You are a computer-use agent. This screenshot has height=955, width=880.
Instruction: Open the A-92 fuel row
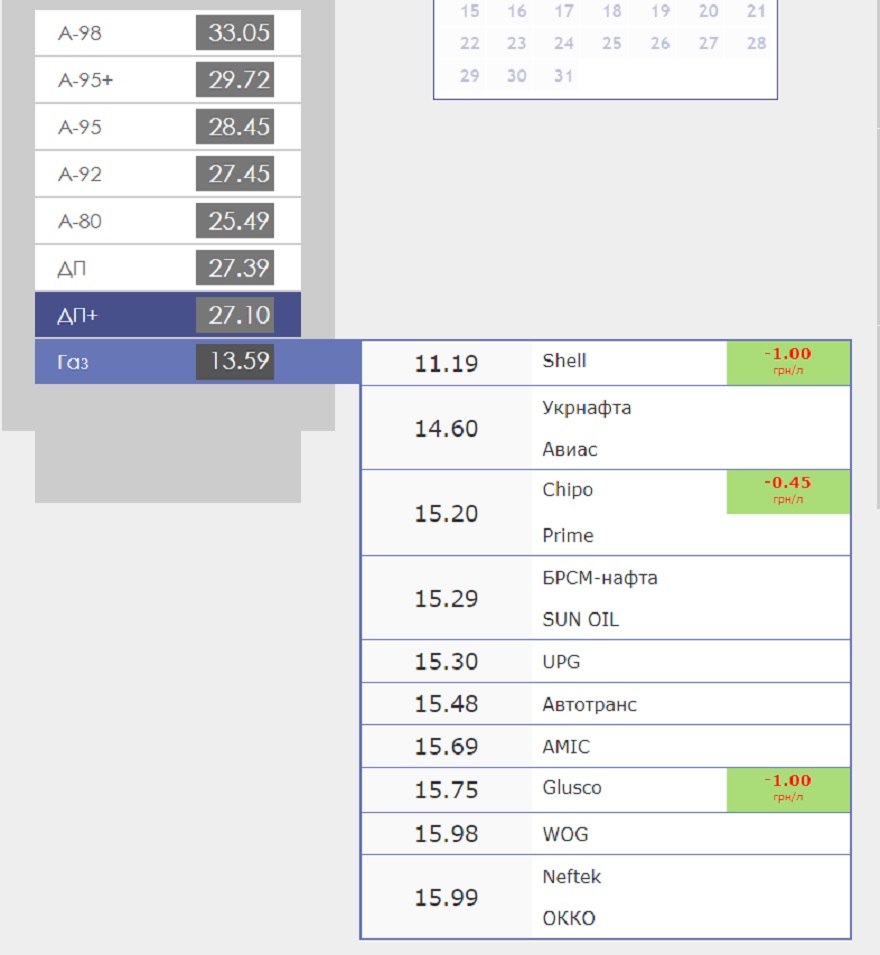tap(167, 174)
